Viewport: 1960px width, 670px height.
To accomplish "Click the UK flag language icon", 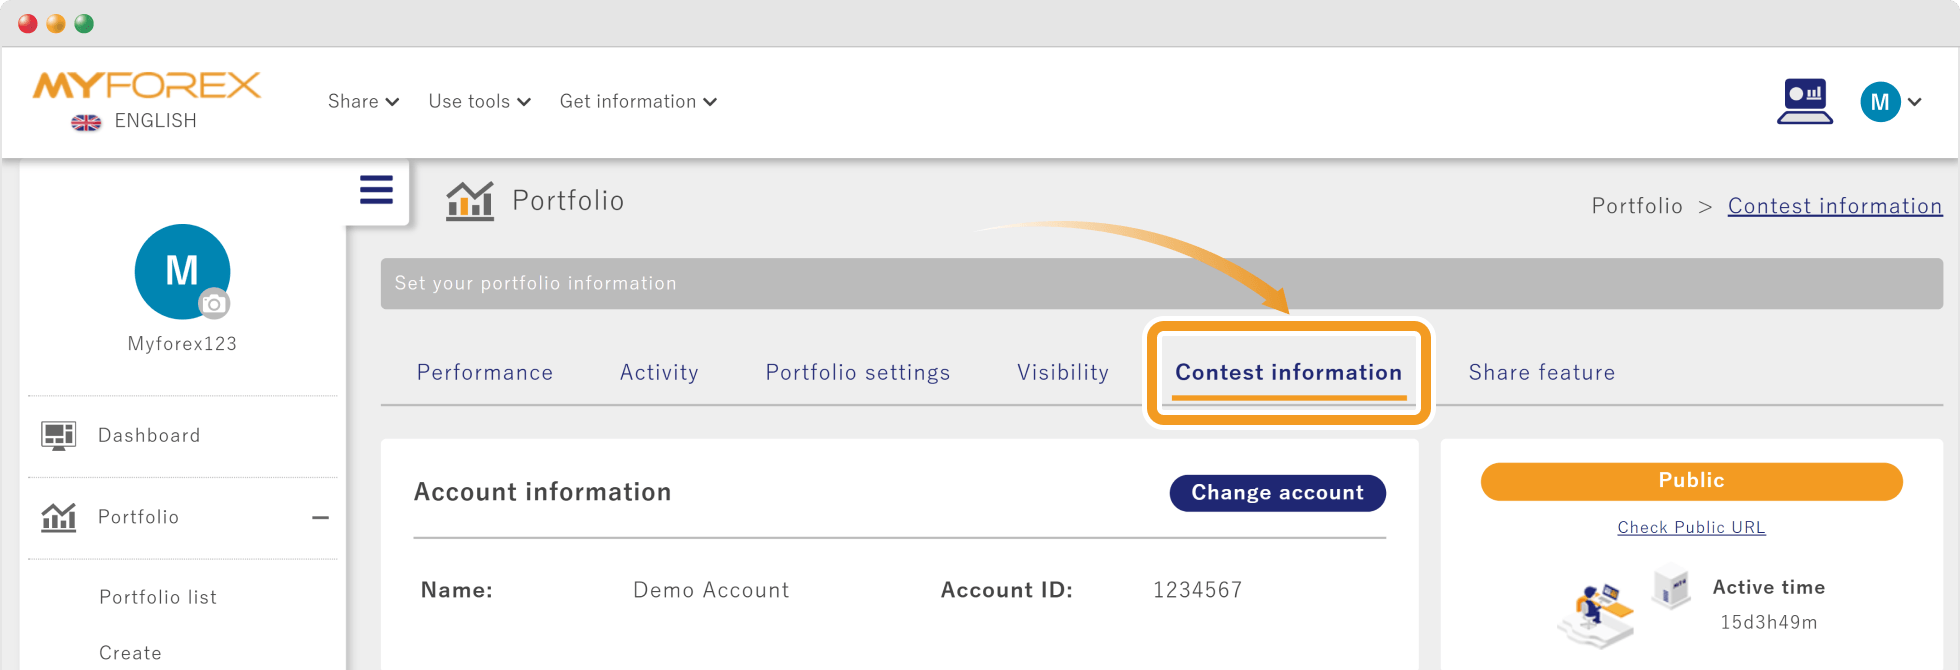I will click(x=86, y=122).
